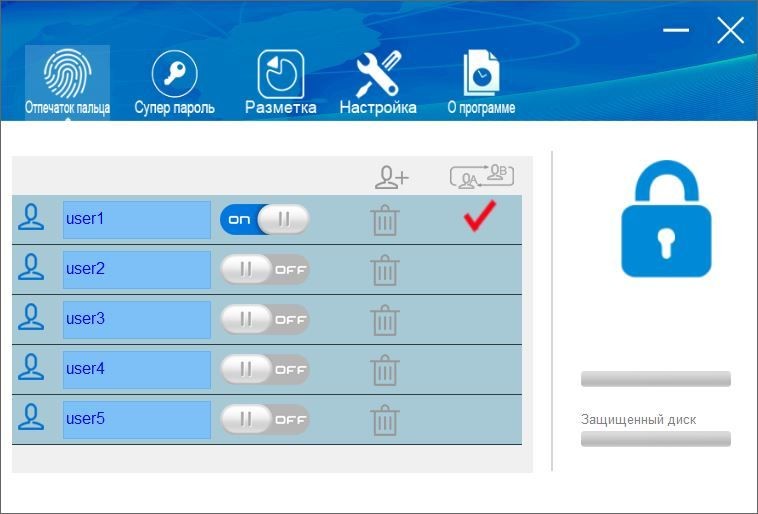Enable the user3 switch
The height and width of the screenshot is (514, 758).
pos(264,319)
